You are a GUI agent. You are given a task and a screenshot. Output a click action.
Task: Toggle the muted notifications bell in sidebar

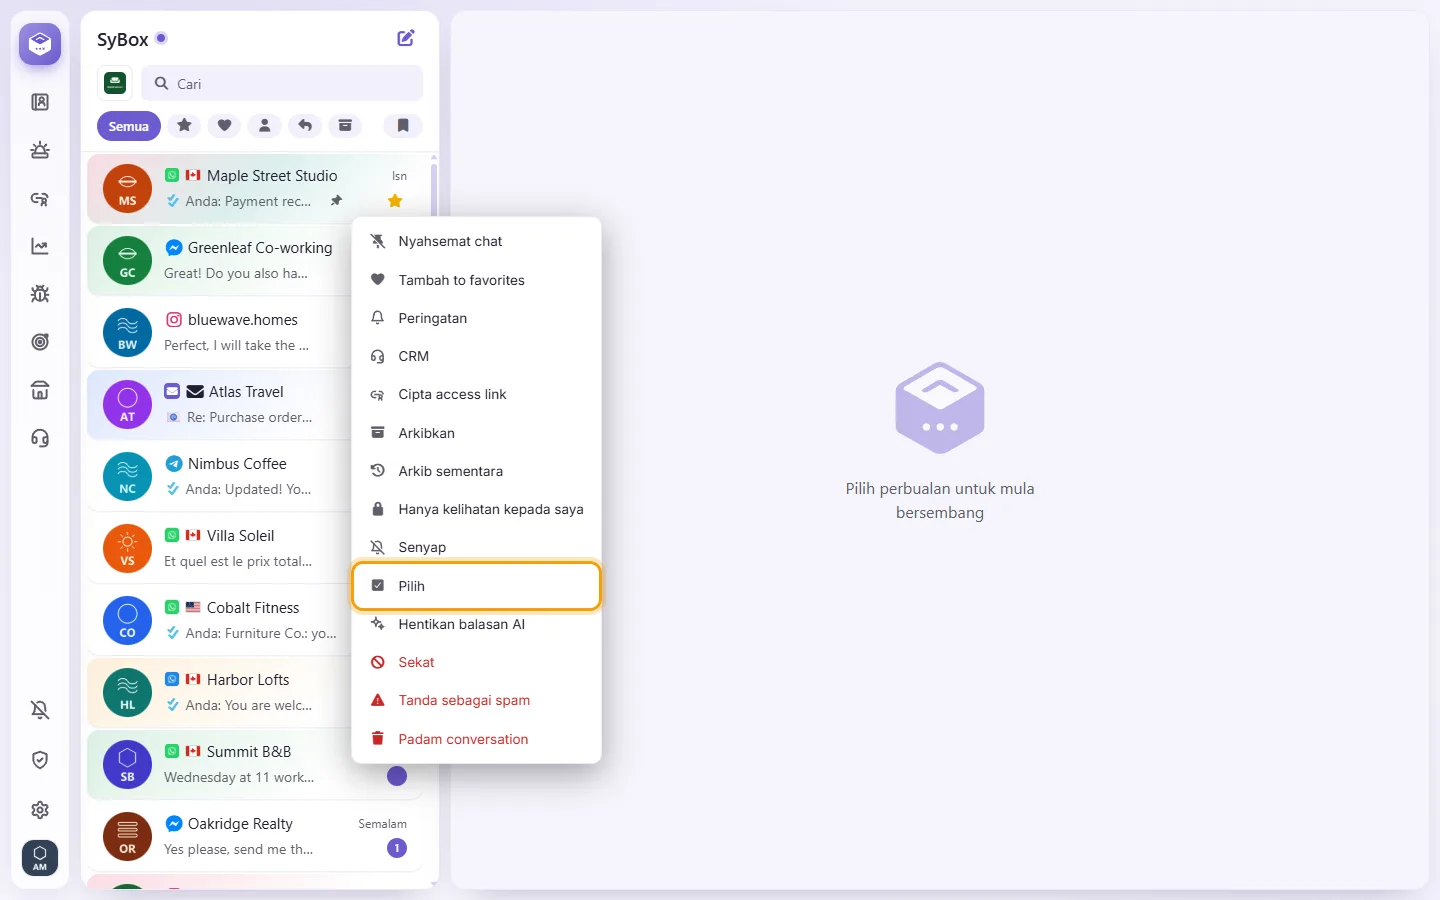tap(40, 710)
